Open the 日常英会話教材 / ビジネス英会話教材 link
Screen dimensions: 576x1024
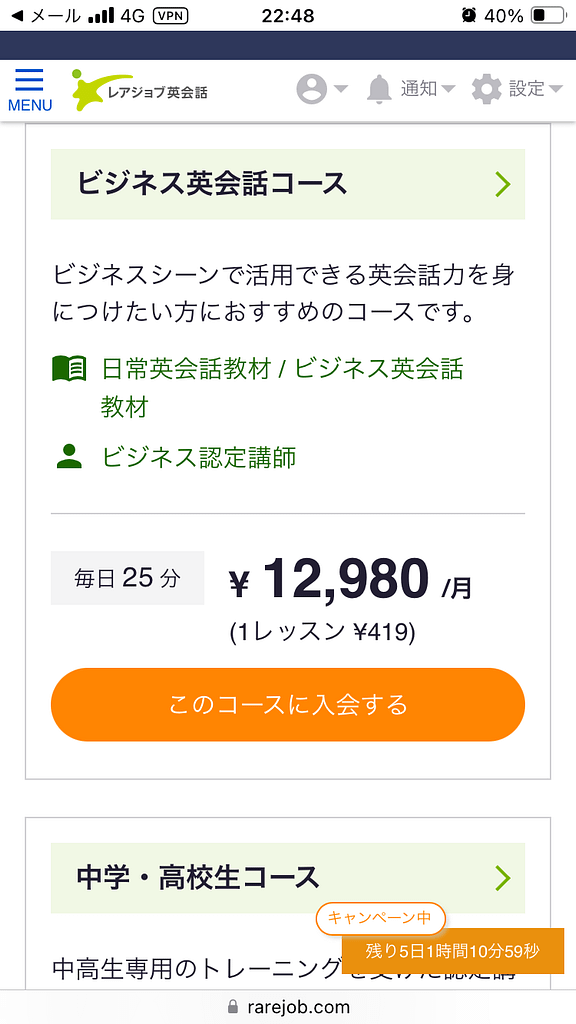(x=282, y=370)
